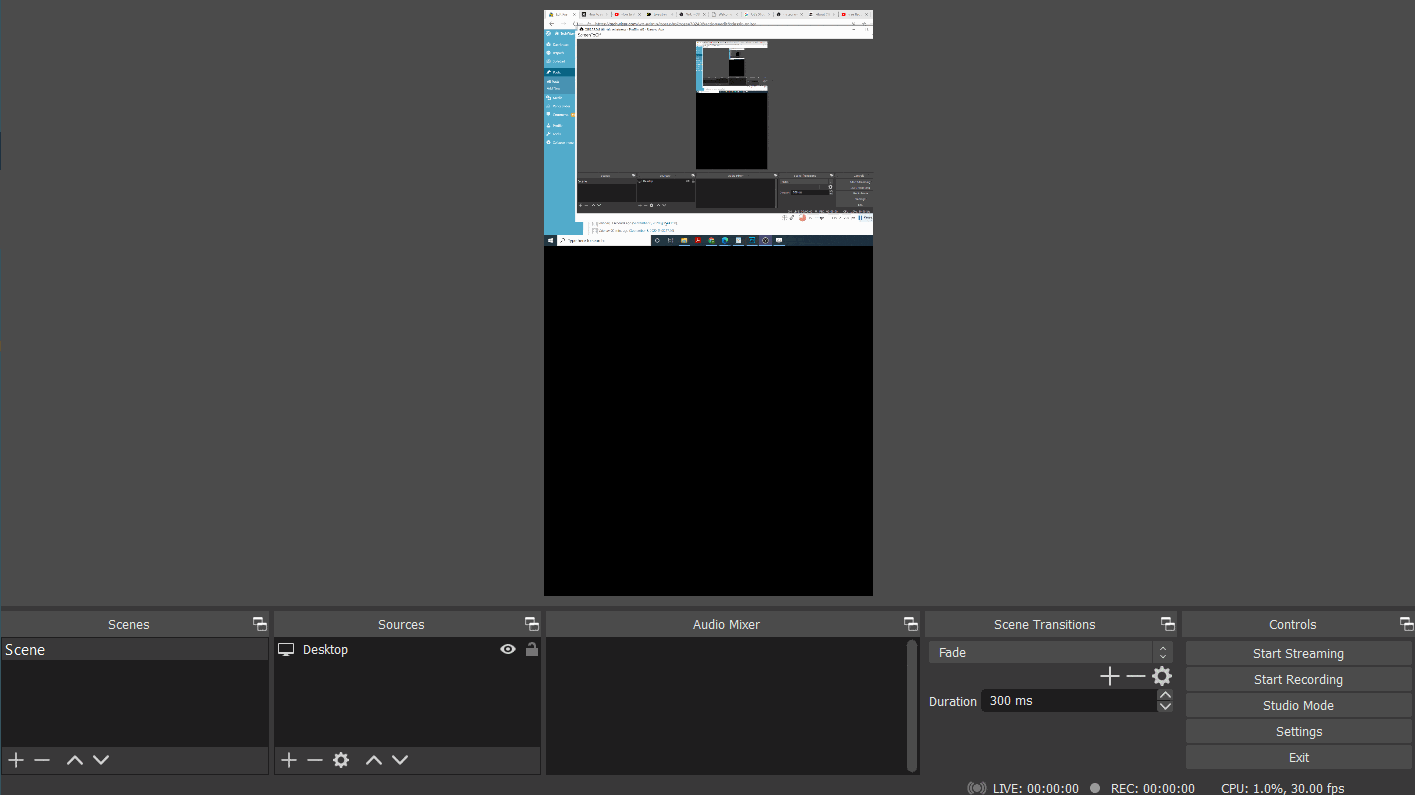Click the Scenes panel title
This screenshot has height=795, width=1415.
129,624
